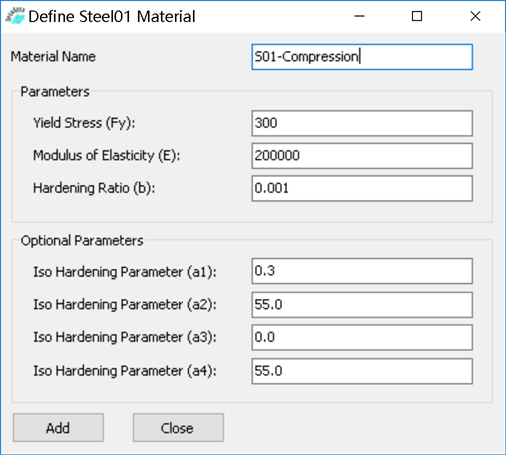Click the Yield Stress (Fy) input field

pyautogui.click(x=362, y=123)
